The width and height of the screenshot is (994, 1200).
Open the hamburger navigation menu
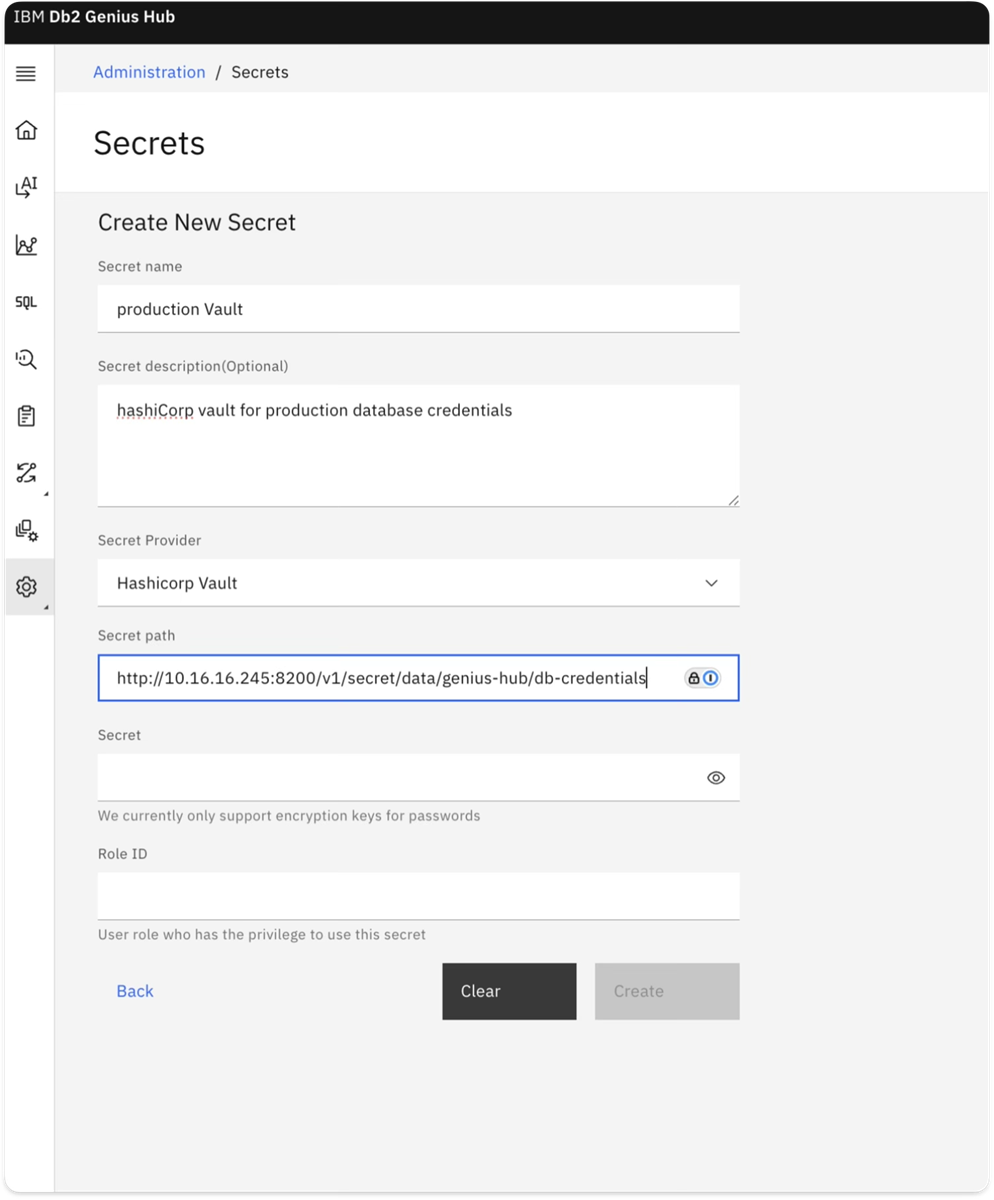pos(27,73)
